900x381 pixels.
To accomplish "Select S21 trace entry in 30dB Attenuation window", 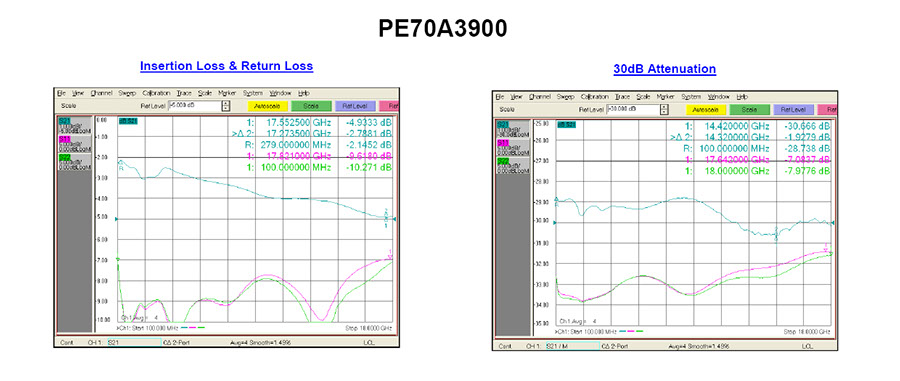I will [513, 130].
